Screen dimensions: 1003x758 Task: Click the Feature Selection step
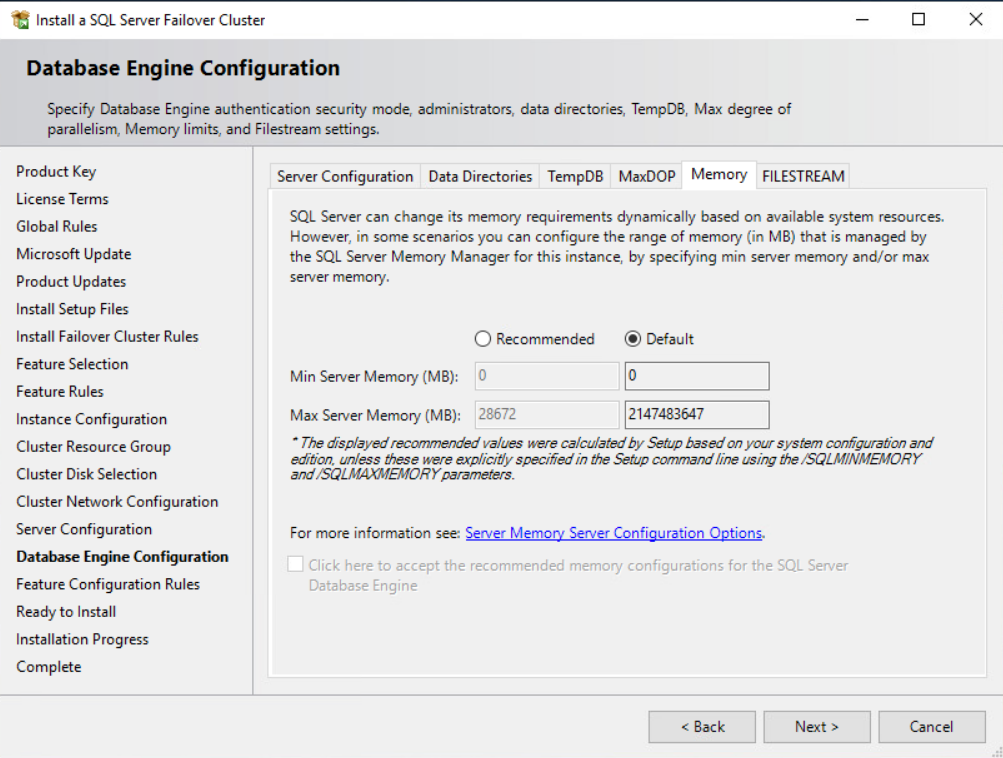(72, 364)
